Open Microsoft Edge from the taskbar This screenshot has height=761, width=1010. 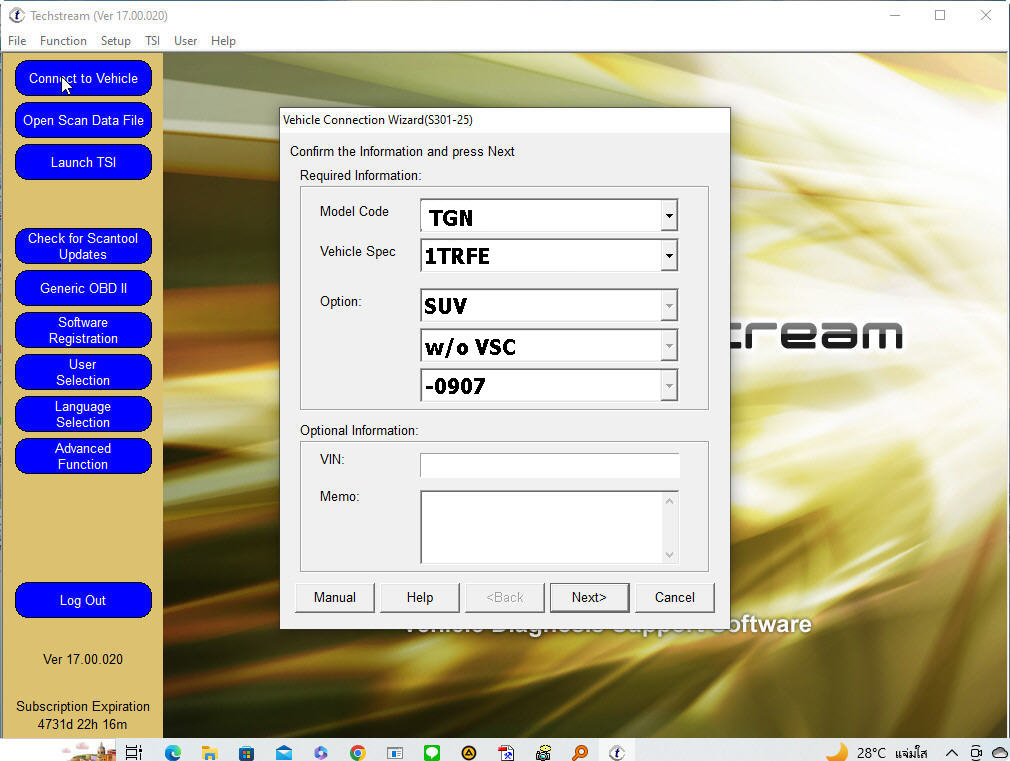point(173,752)
